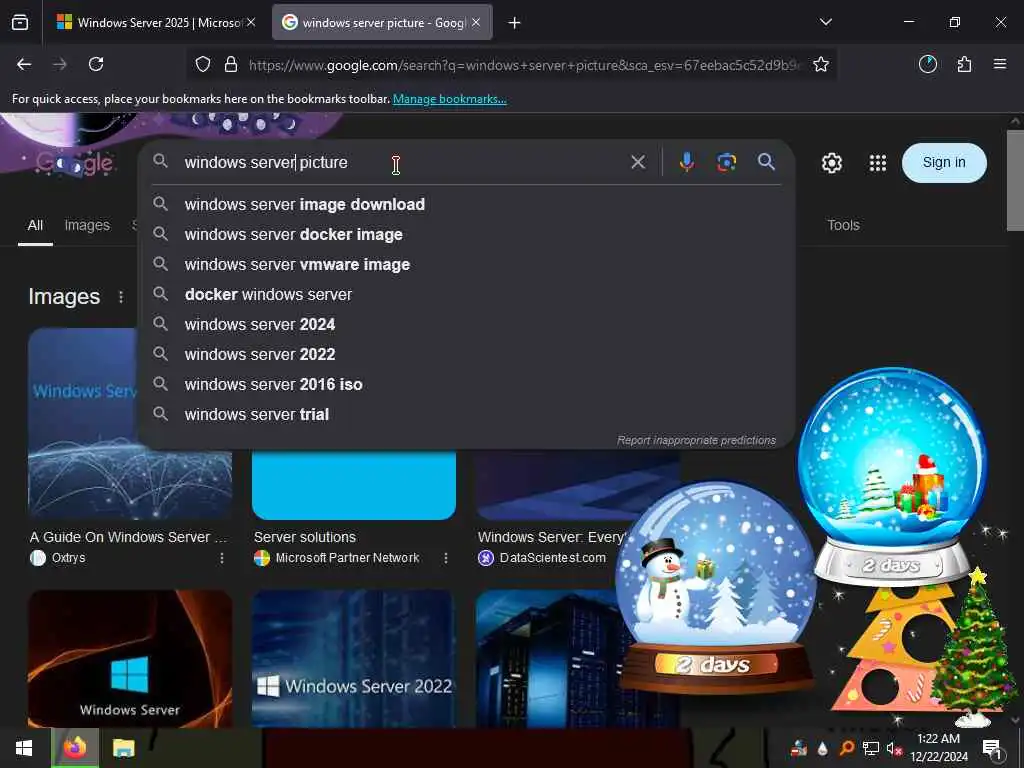Open the notification center icon
This screenshot has width=1024, height=768.
991,748
